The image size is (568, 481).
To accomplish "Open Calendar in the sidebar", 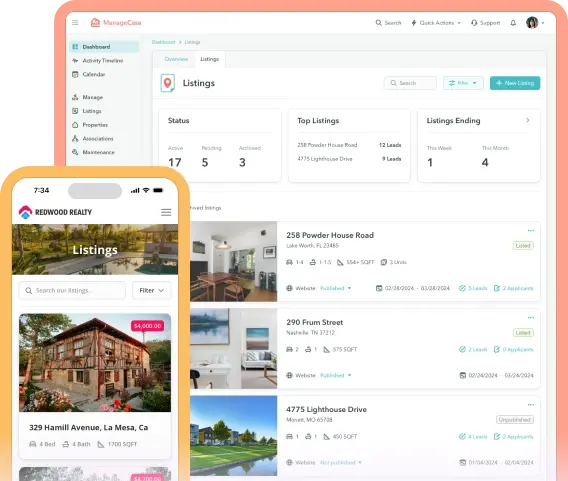I will pos(89,74).
